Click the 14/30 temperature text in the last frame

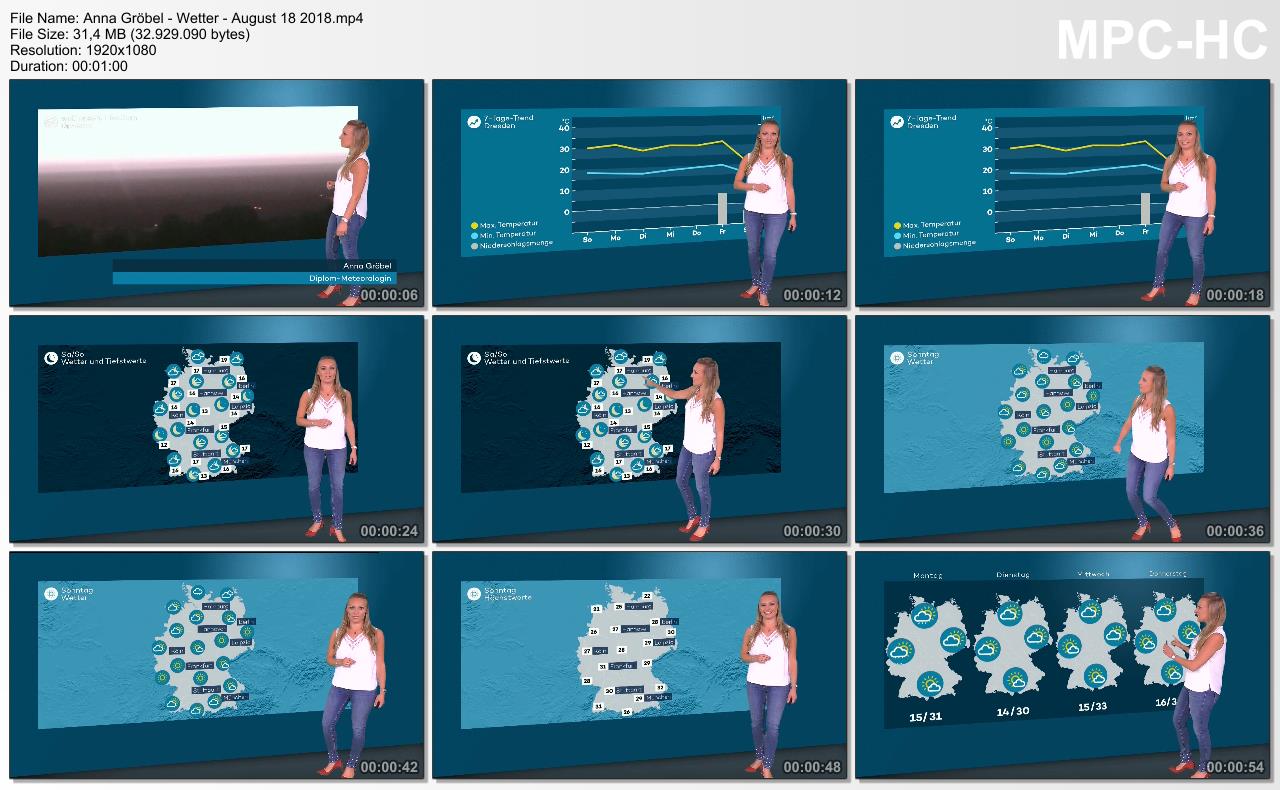click(1013, 711)
